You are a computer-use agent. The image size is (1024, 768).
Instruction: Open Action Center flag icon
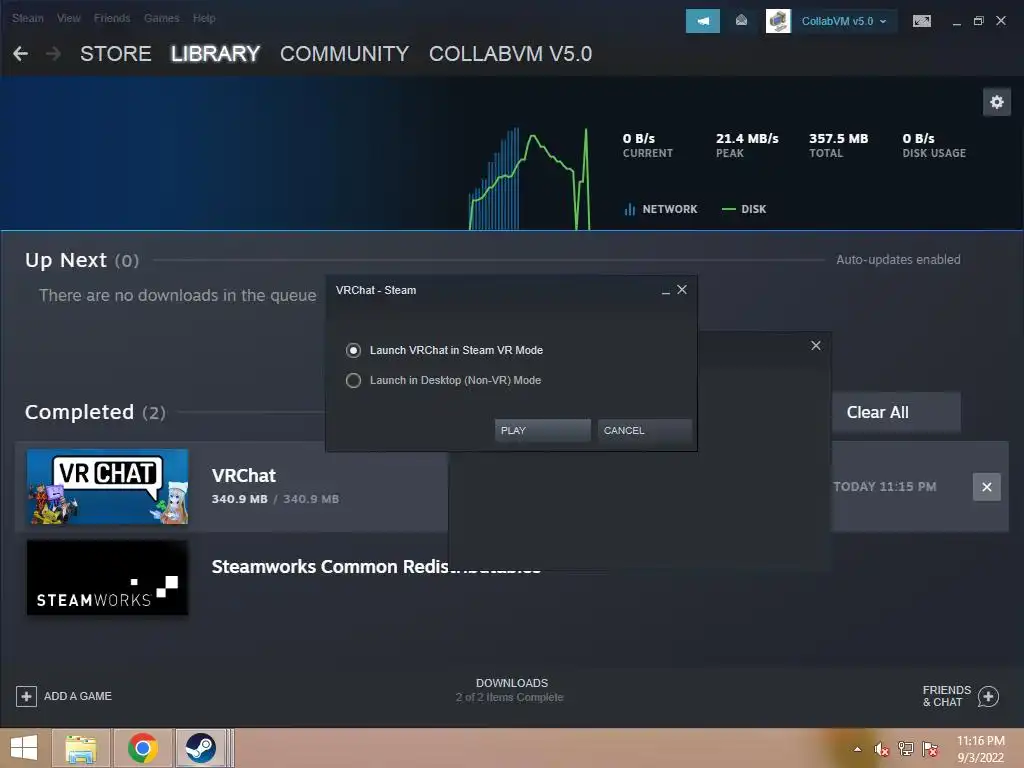(x=930, y=749)
